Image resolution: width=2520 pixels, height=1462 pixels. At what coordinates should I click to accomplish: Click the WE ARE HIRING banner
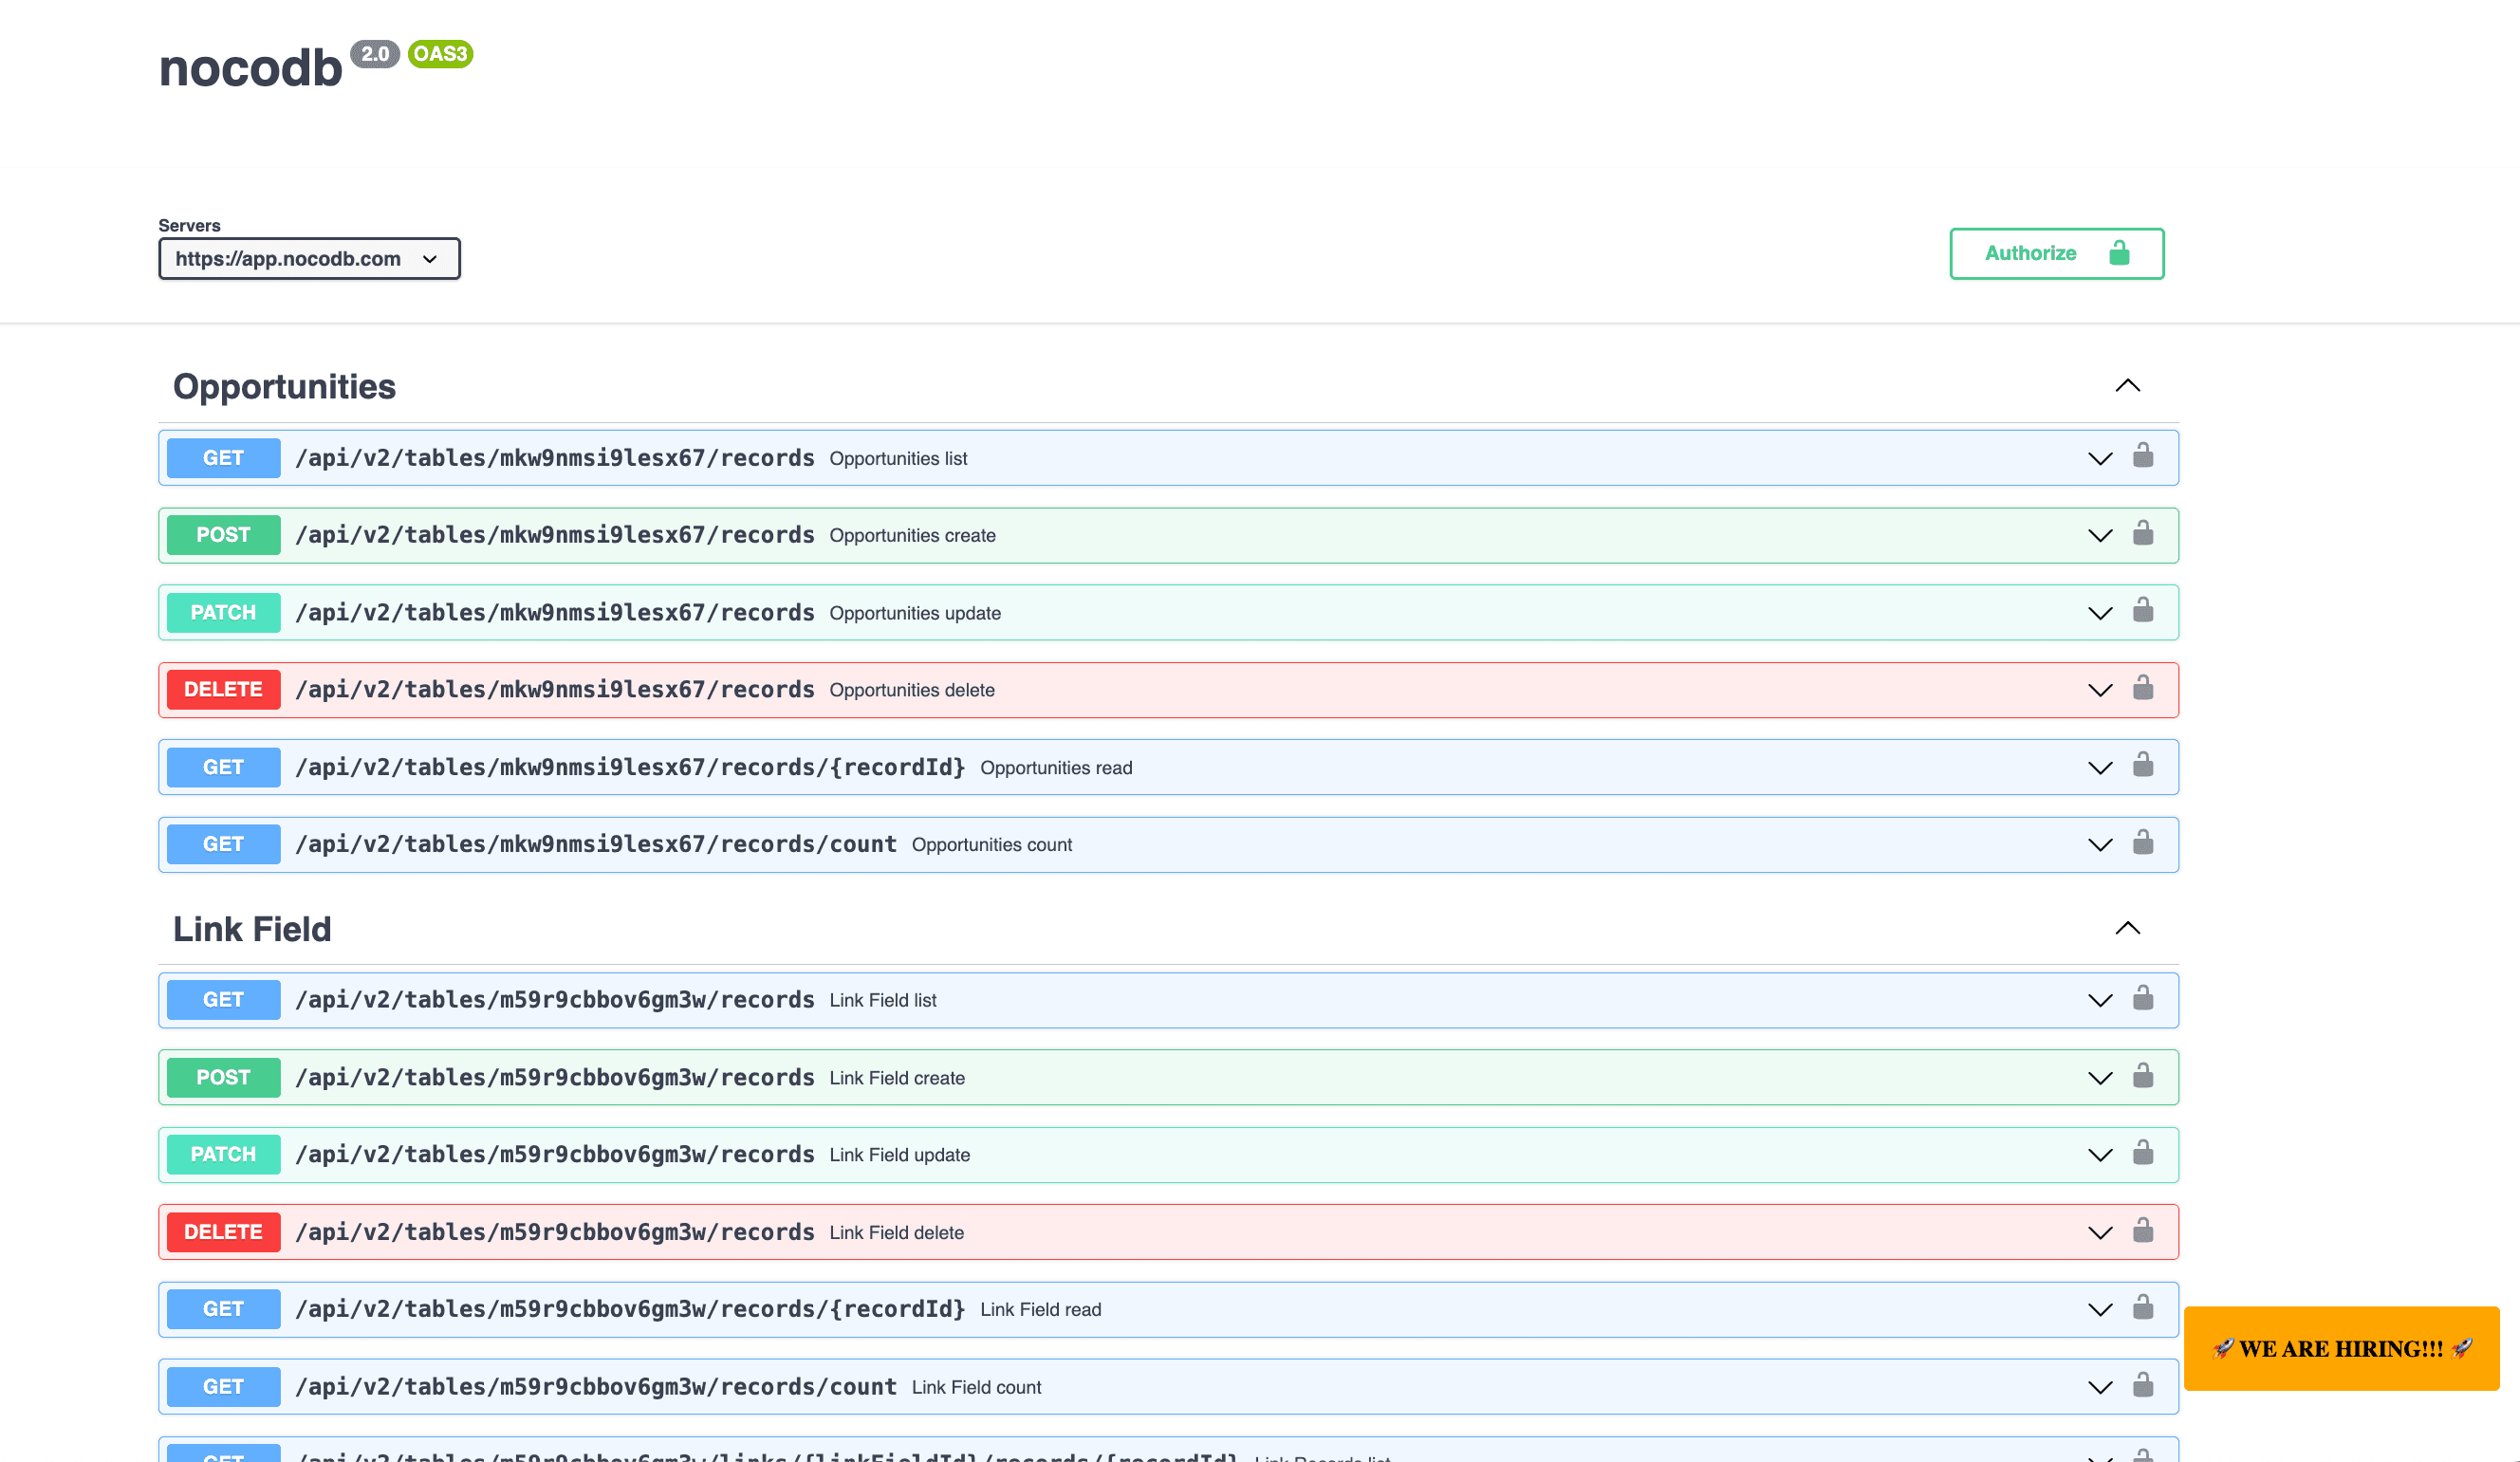pyautogui.click(x=2340, y=1348)
